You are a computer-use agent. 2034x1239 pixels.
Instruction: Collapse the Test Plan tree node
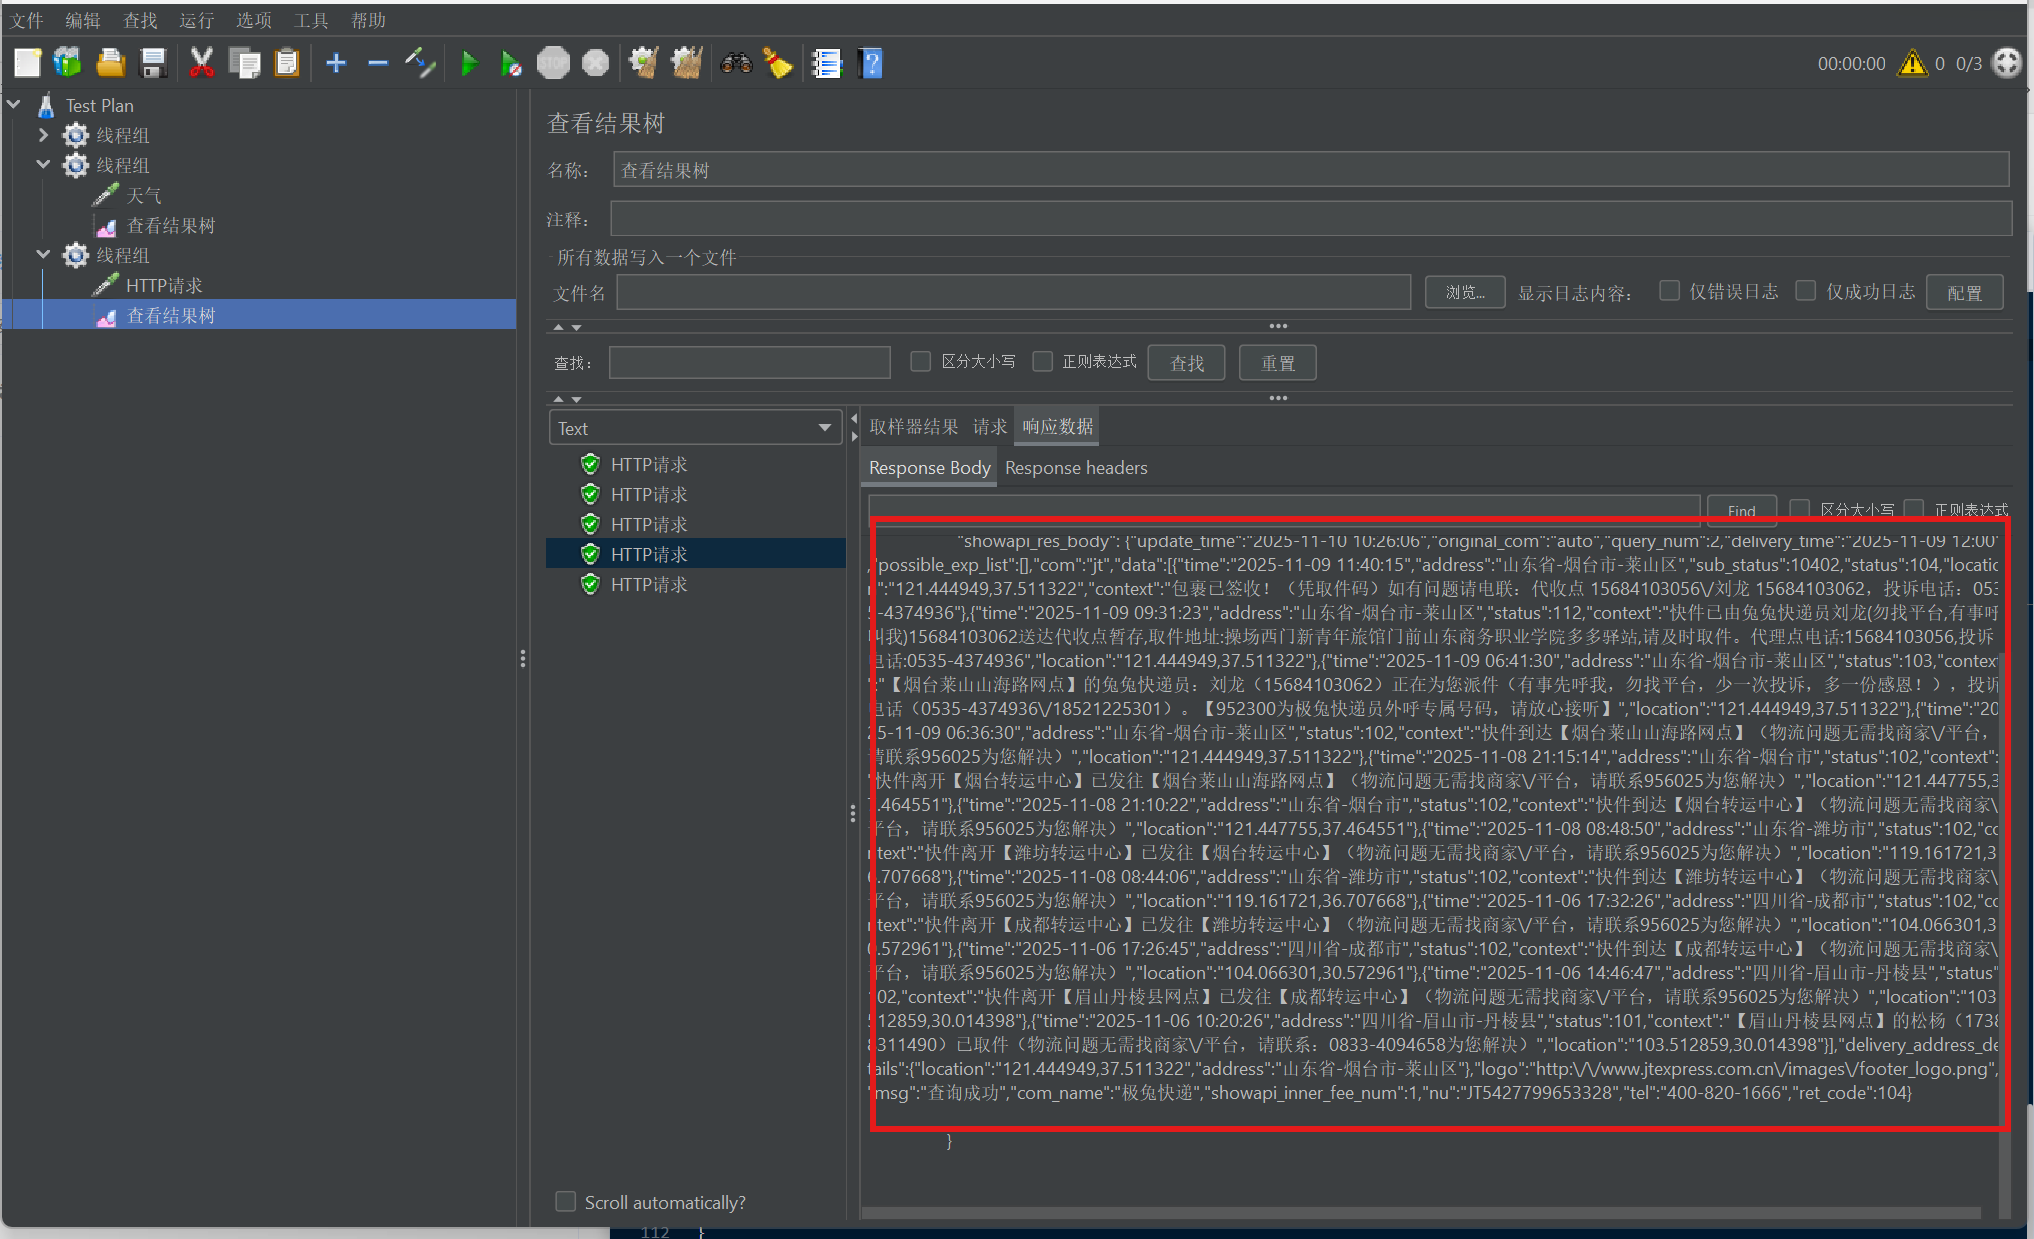(14, 105)
